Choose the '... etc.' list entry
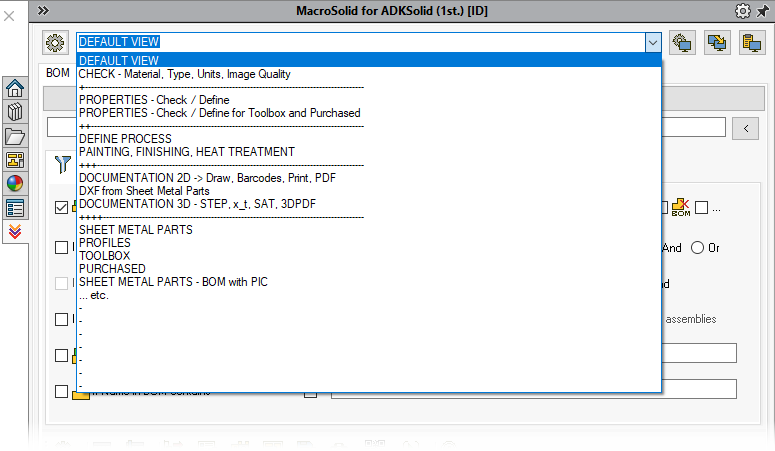Viewport: 775px width, 451px height. coord(369,295)
